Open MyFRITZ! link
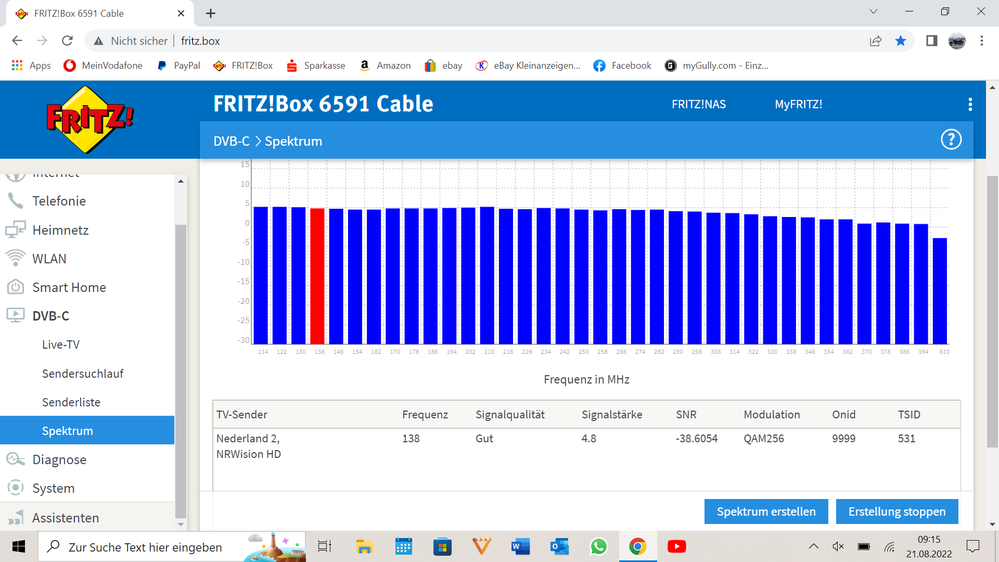The height and width of the screenshot is (562, 999). coord(798,104)
